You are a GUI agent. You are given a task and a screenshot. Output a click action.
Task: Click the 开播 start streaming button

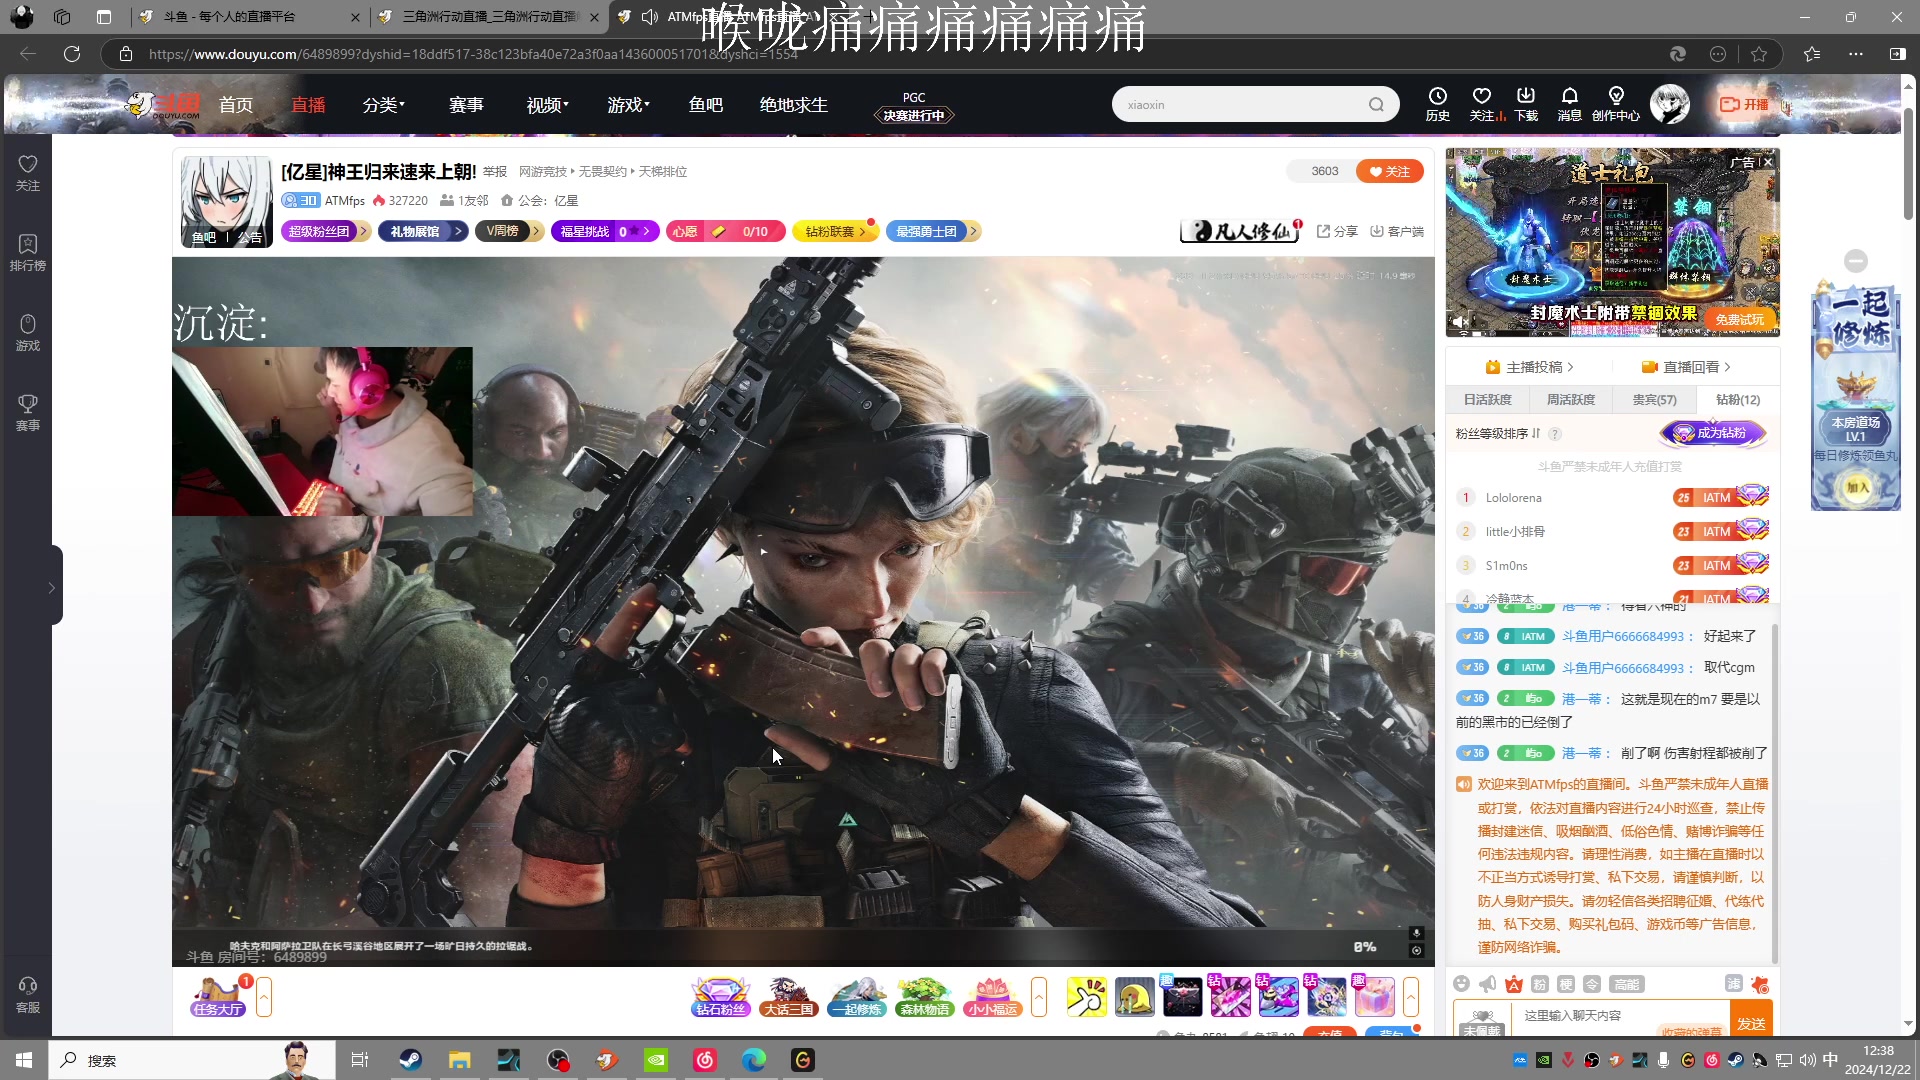tap(1744, 104)
